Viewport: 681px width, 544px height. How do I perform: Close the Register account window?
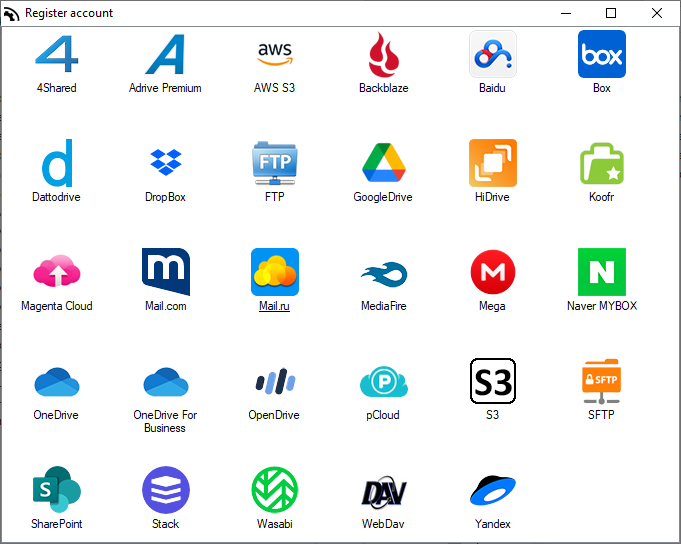tap(657, 13)
